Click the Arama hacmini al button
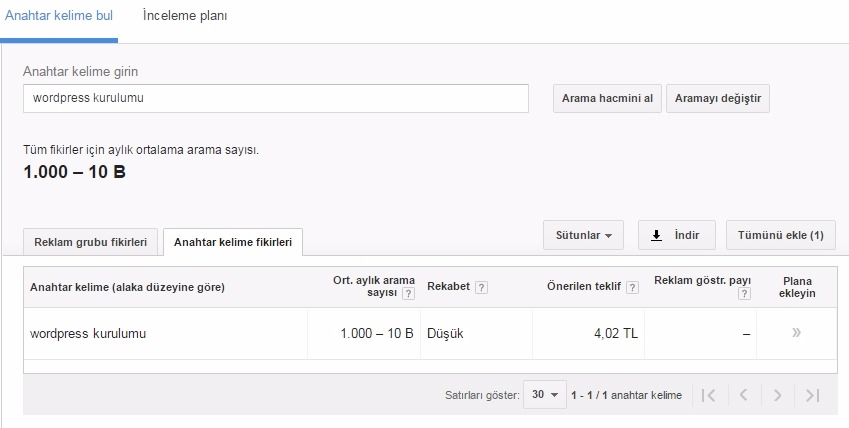849x428 pixels. click(607, 98)
